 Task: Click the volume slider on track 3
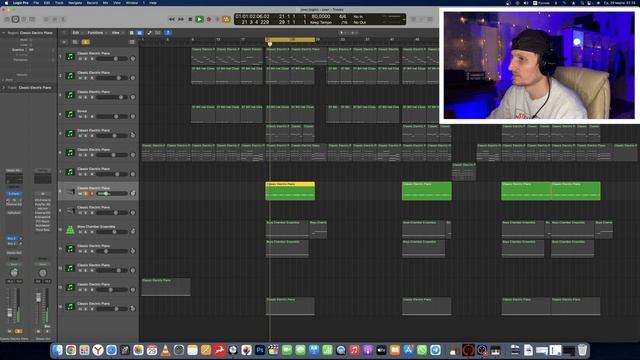pyautogui.click(x=111, y=97)
